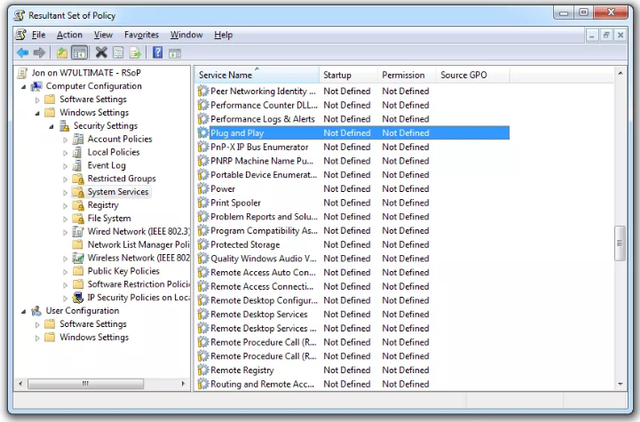This screenshot has width=640, height=422.
Task: Click the tree pane scroll right arrow
Action: point(183,383)
